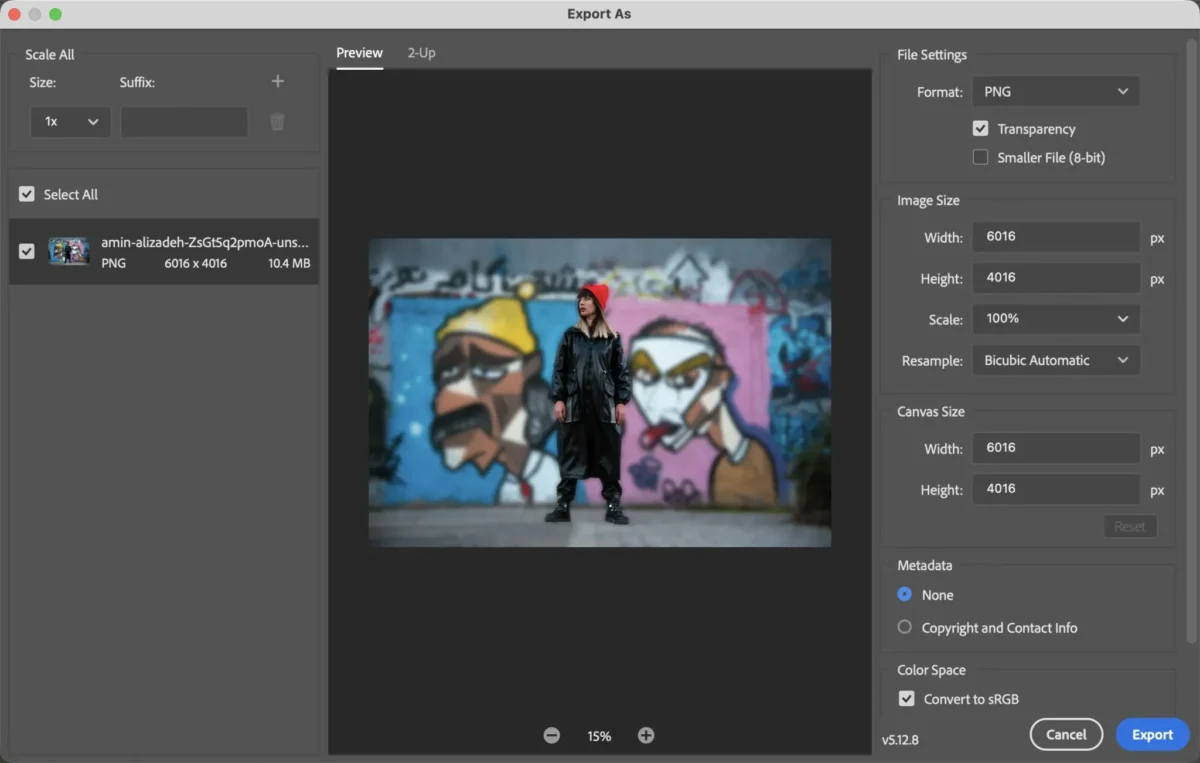Click the trash icon to delete scale

[x=278, y=122]
